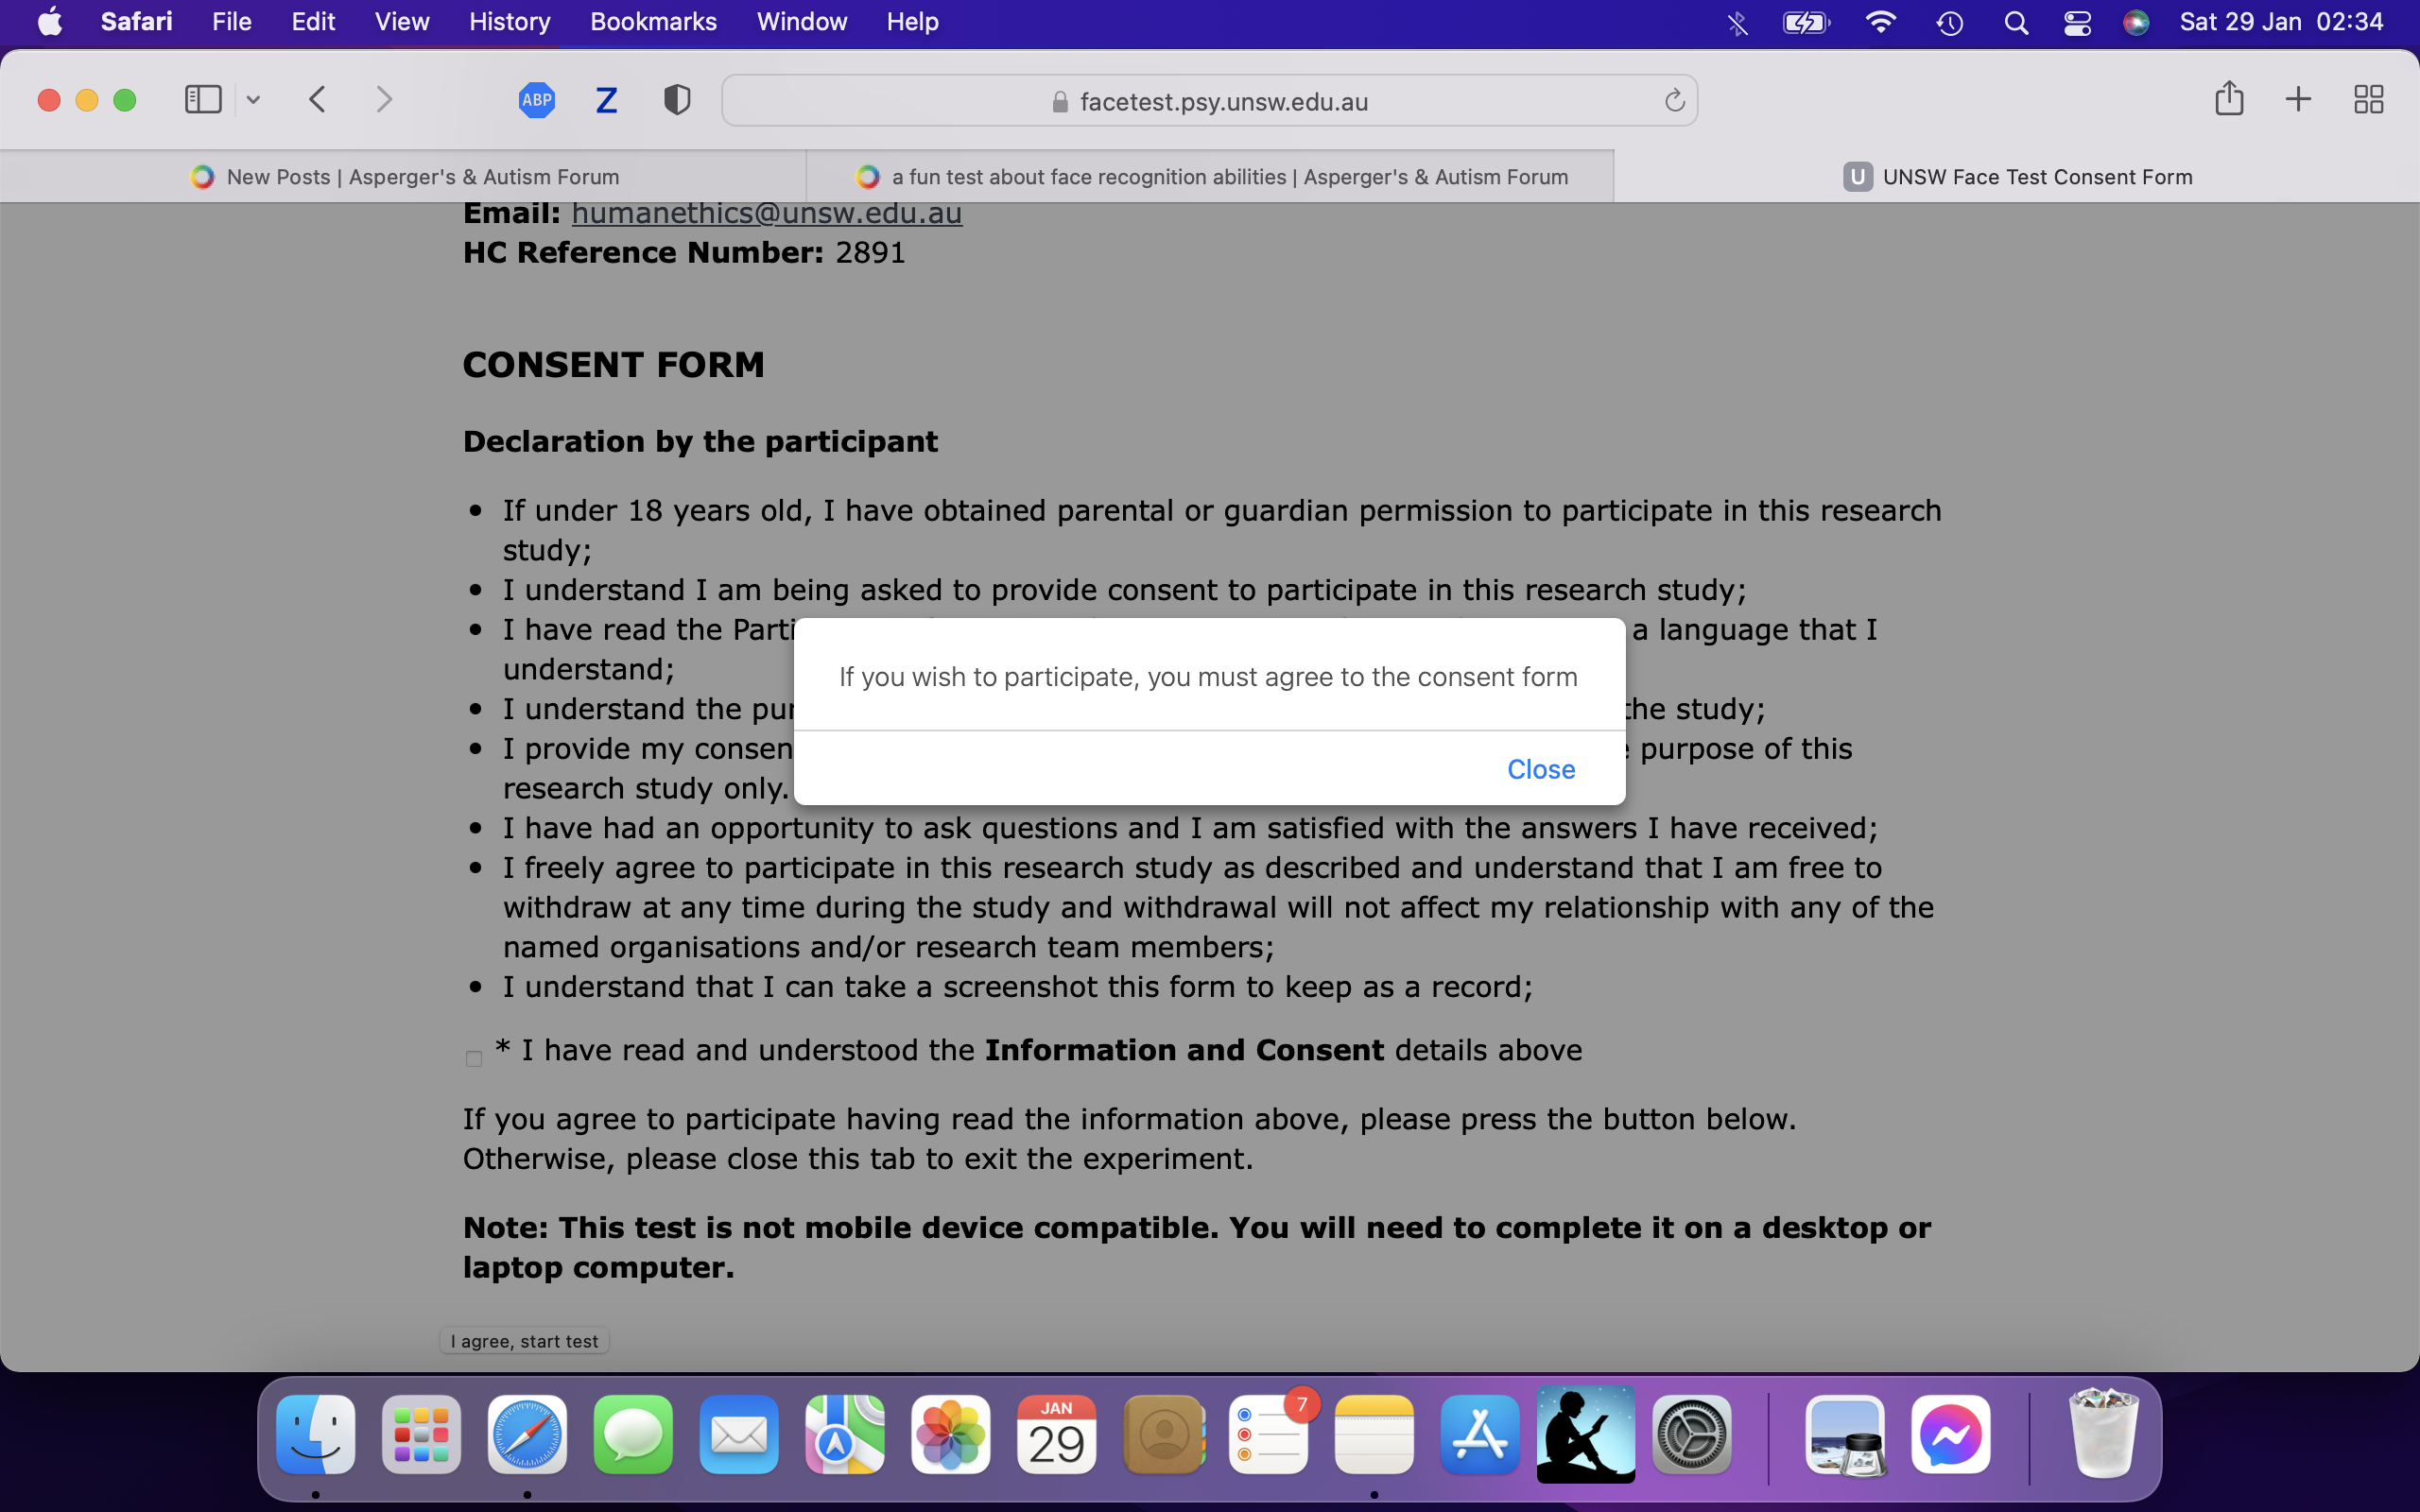Open Reminders with 7 badge in Dock
Image resolution: width=2420 pixels, height=1512 pixels.
pyautogui.click(x=1269, y=1435)
